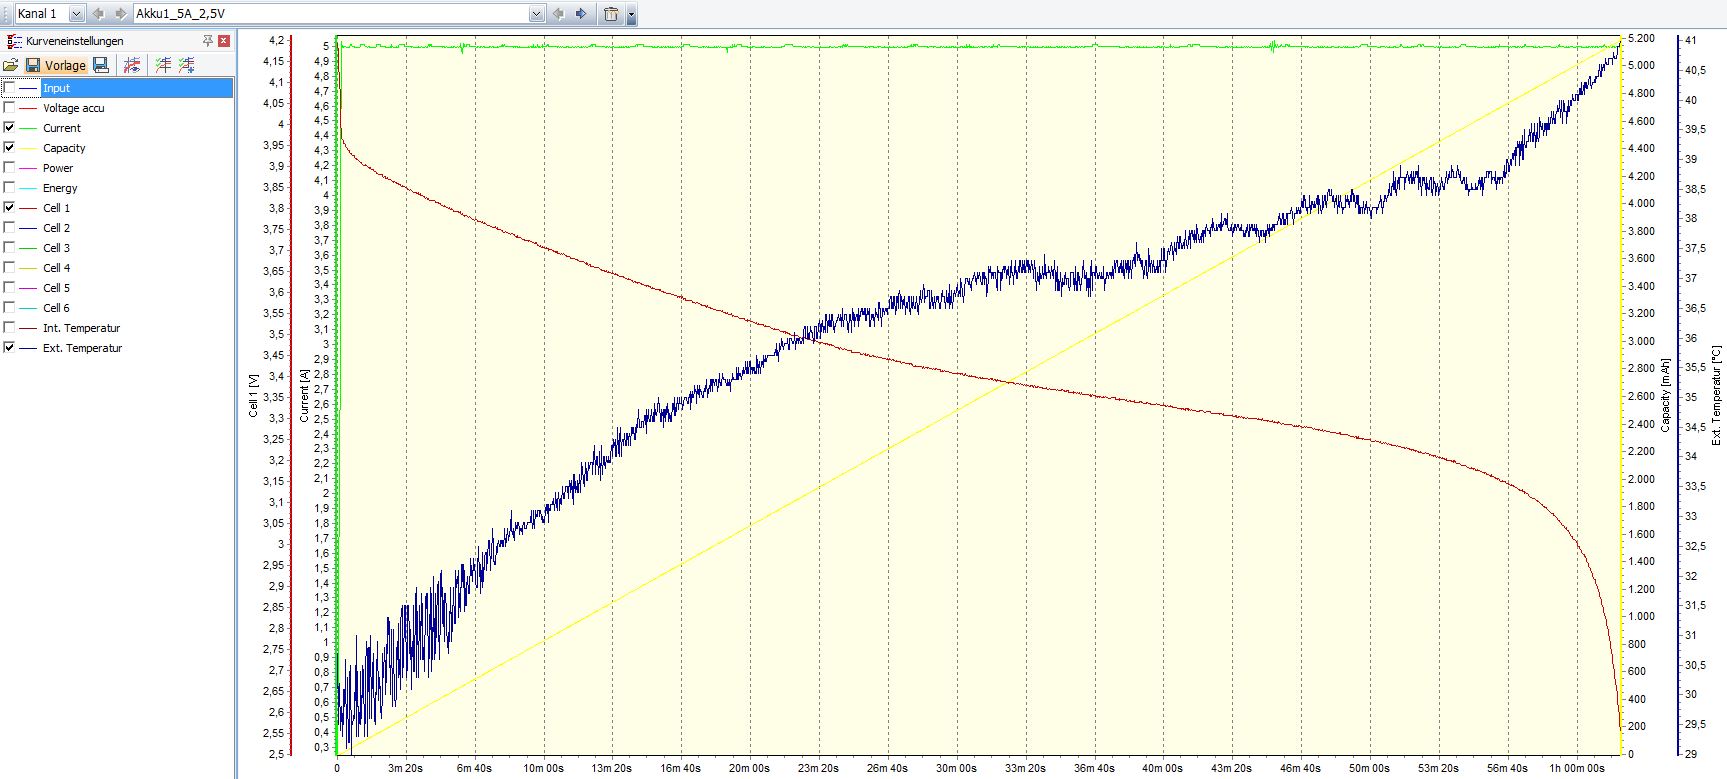Click the 30m 00s time axis label
The width and height of the screenshot is (1727, 779).
(956, 768)
